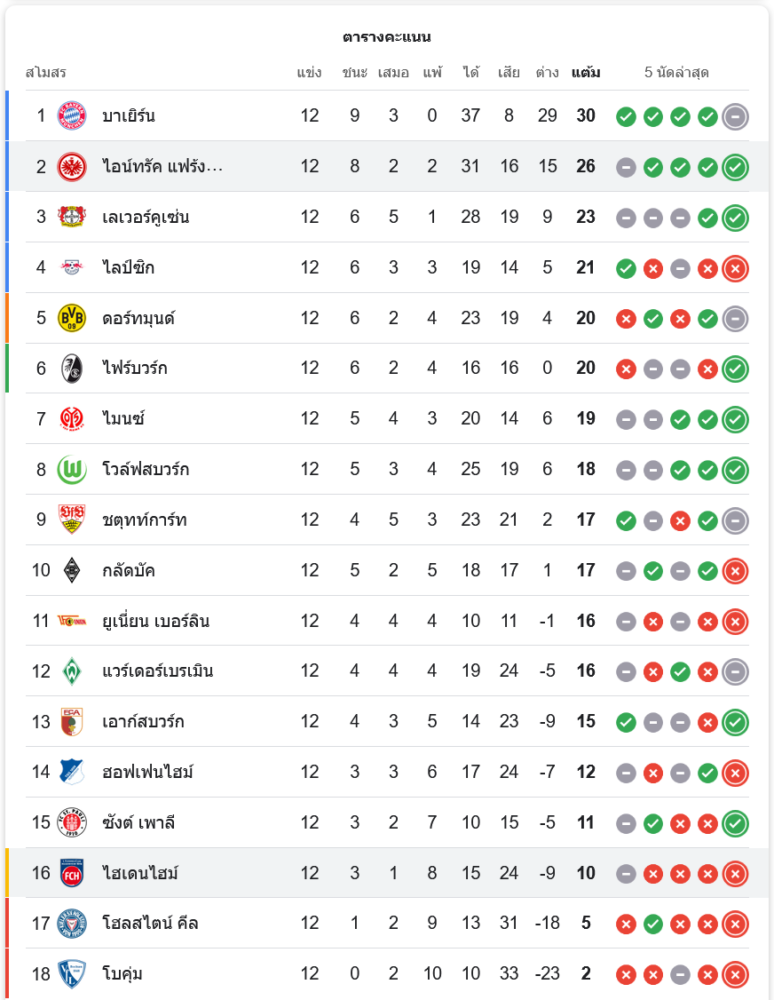The height and width of the screenshot is (1000, 774).
Task: Click the Mainz 05 club crest
Action: click(x=72, y=419)
